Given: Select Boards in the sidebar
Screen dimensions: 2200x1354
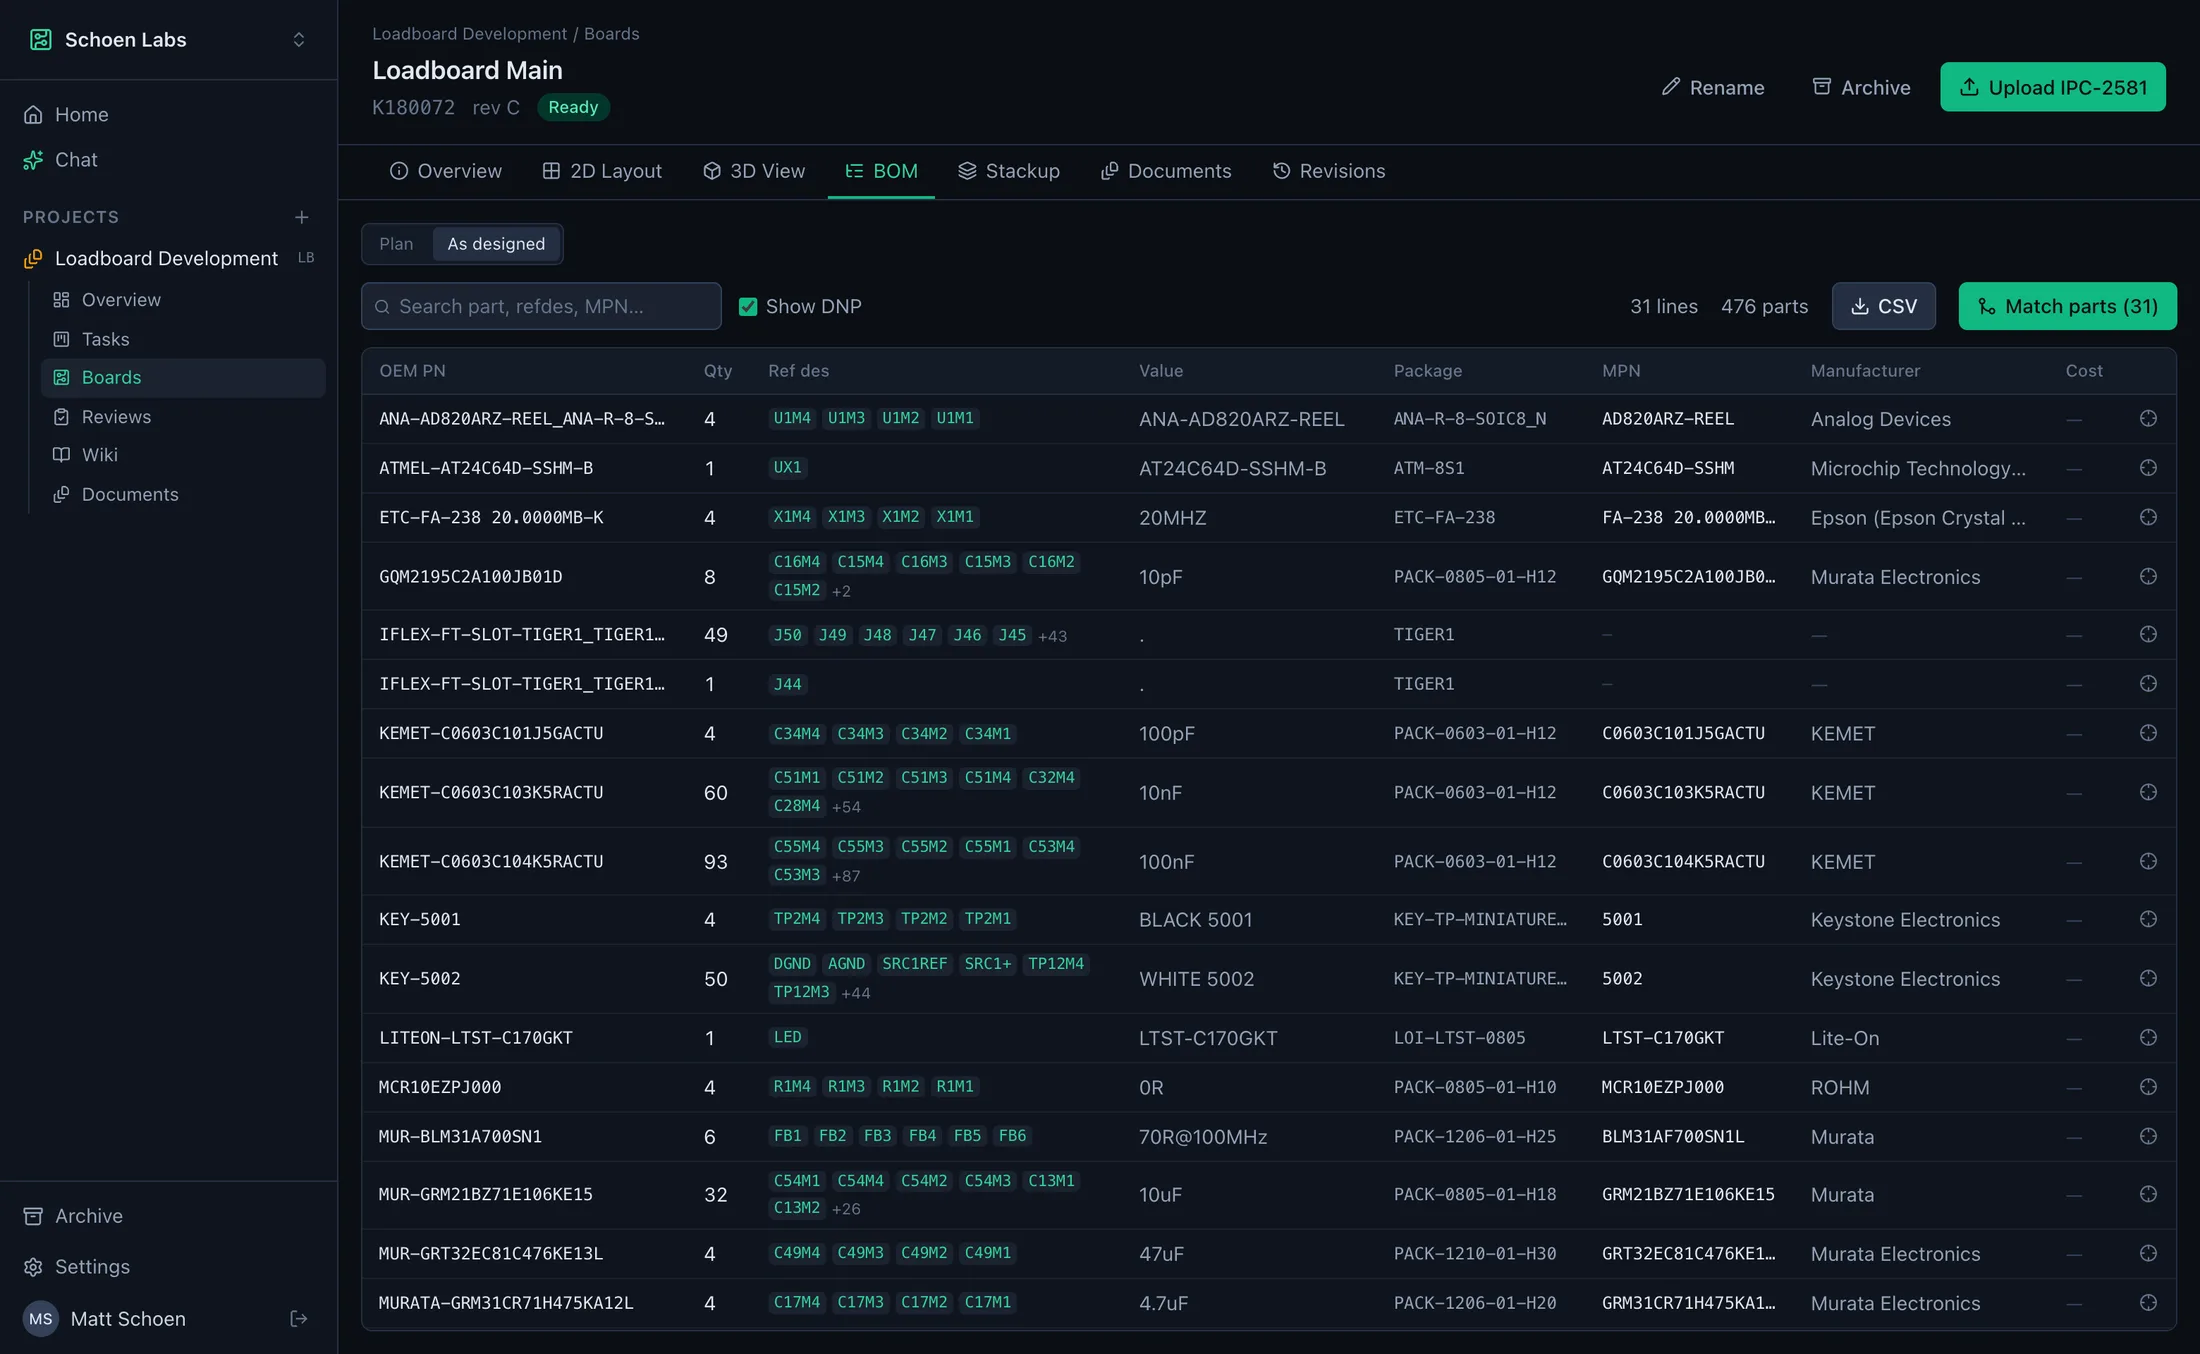Looking at the screenshot, I should pyautogui.click(x=183, y=377).
